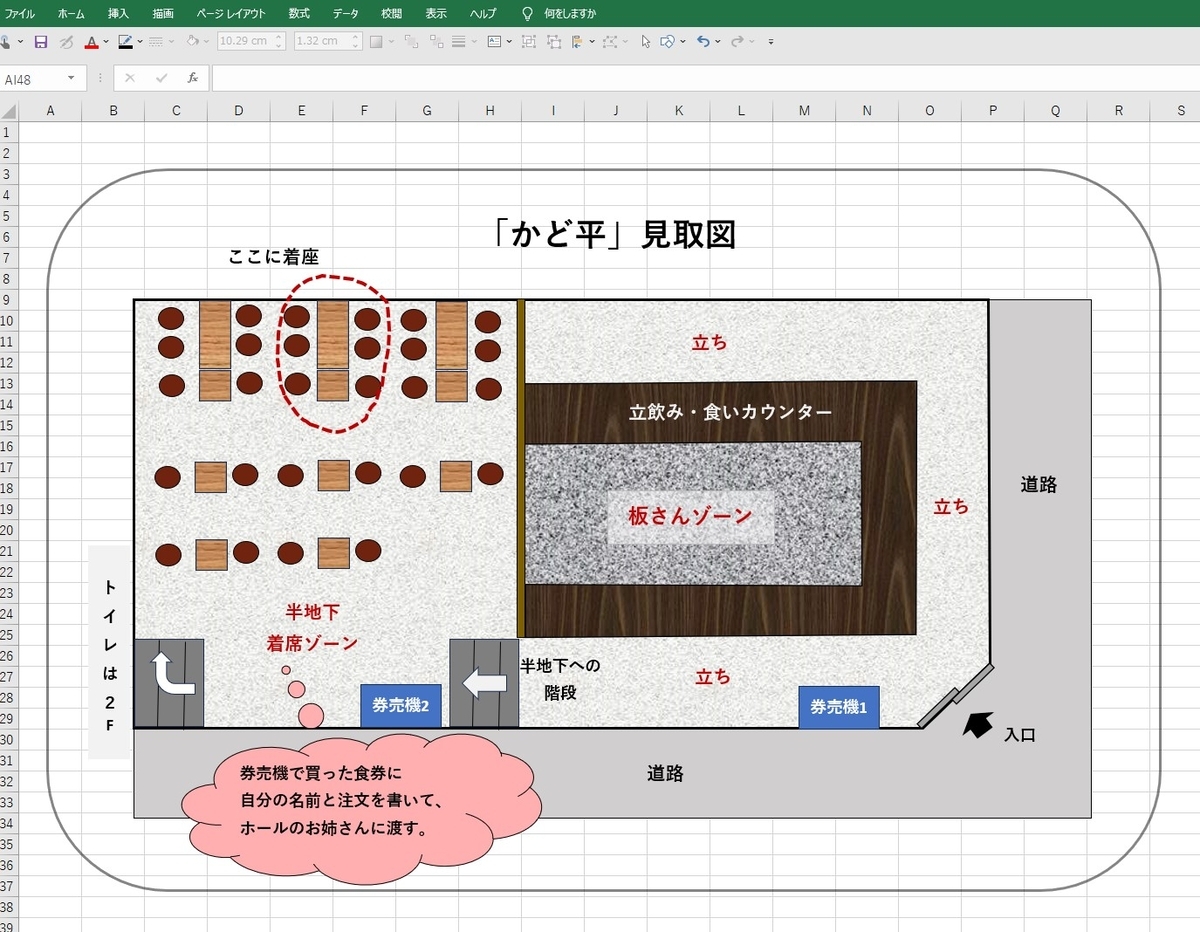1200x932 pixels.
Task: Click the 「かど平」見取図 title text
Action: coord(615,233)
